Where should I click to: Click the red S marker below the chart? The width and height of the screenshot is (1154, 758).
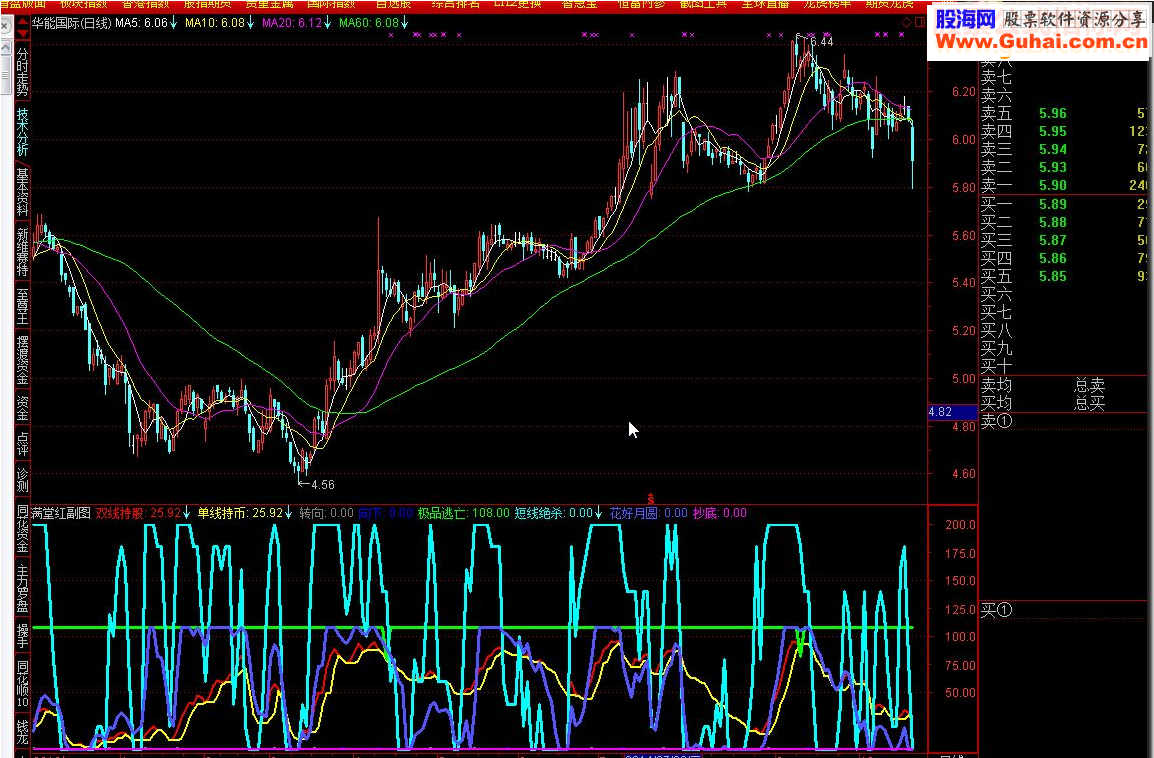click(651, 499)
